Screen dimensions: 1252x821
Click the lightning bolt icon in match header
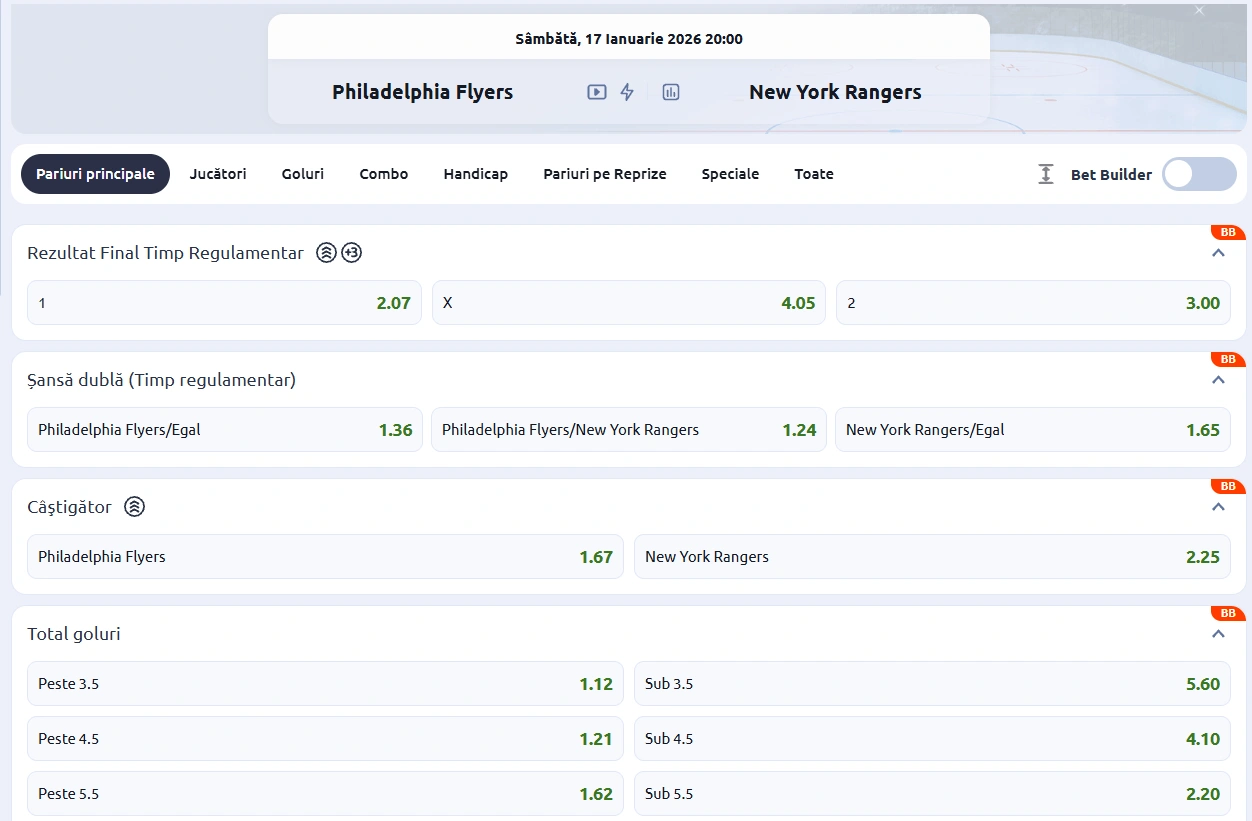pyautogui.click(x=627, y=92)
